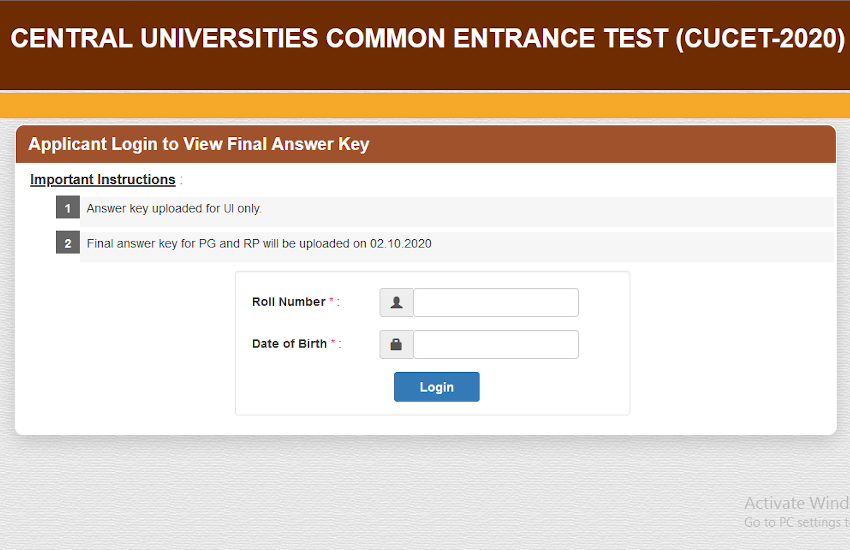
Task: Click the 02.10.2020 date in instruction two
Action: 401,244
